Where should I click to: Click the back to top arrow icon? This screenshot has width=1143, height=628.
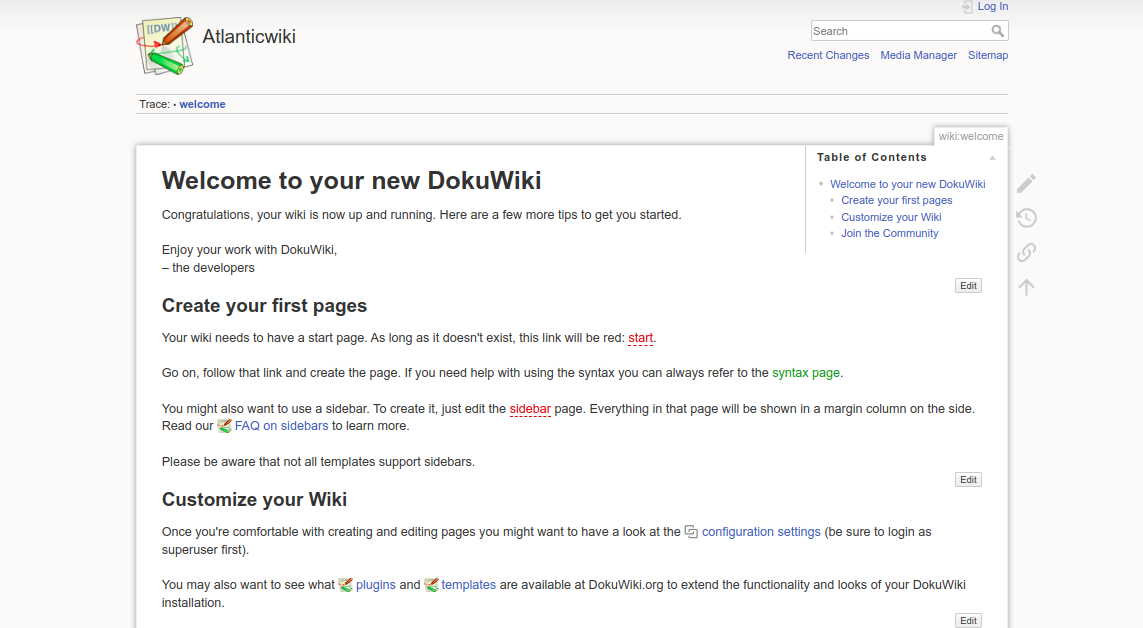(1026, 287)
